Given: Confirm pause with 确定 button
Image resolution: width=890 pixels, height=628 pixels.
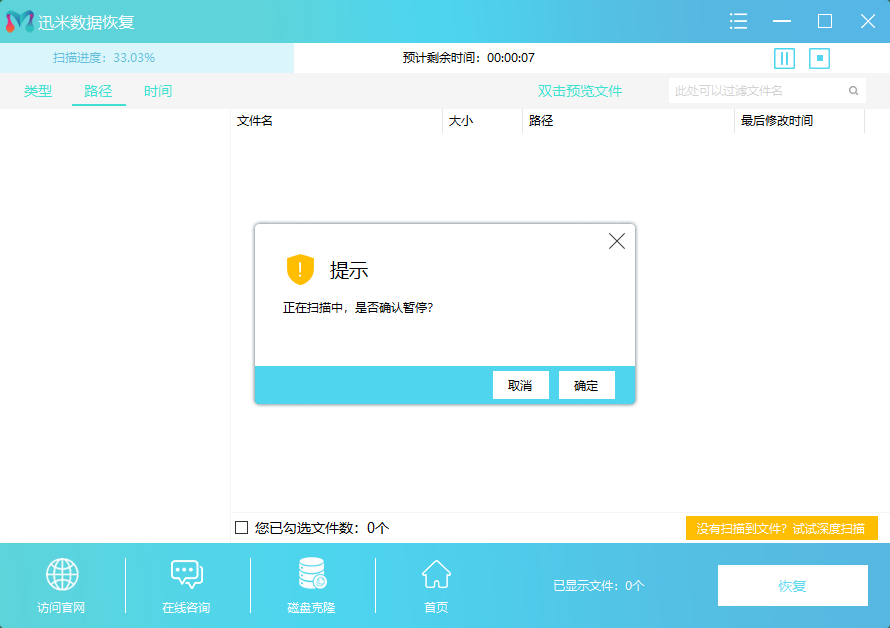Looking at the screenshot, I should pos(586,385).
